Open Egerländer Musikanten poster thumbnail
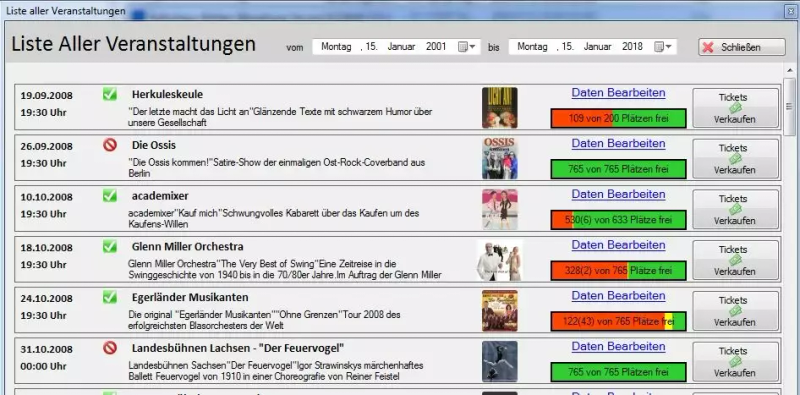 pos(499,311)
